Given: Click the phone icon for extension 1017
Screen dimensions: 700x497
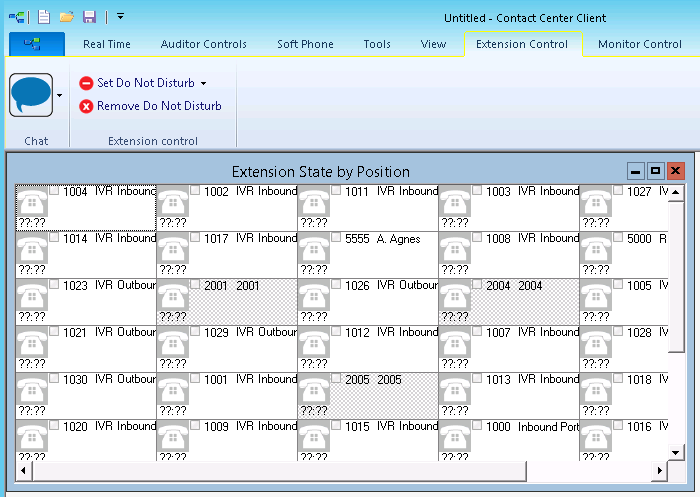Looking at the screenshot, I should click(x=173, y=249).
